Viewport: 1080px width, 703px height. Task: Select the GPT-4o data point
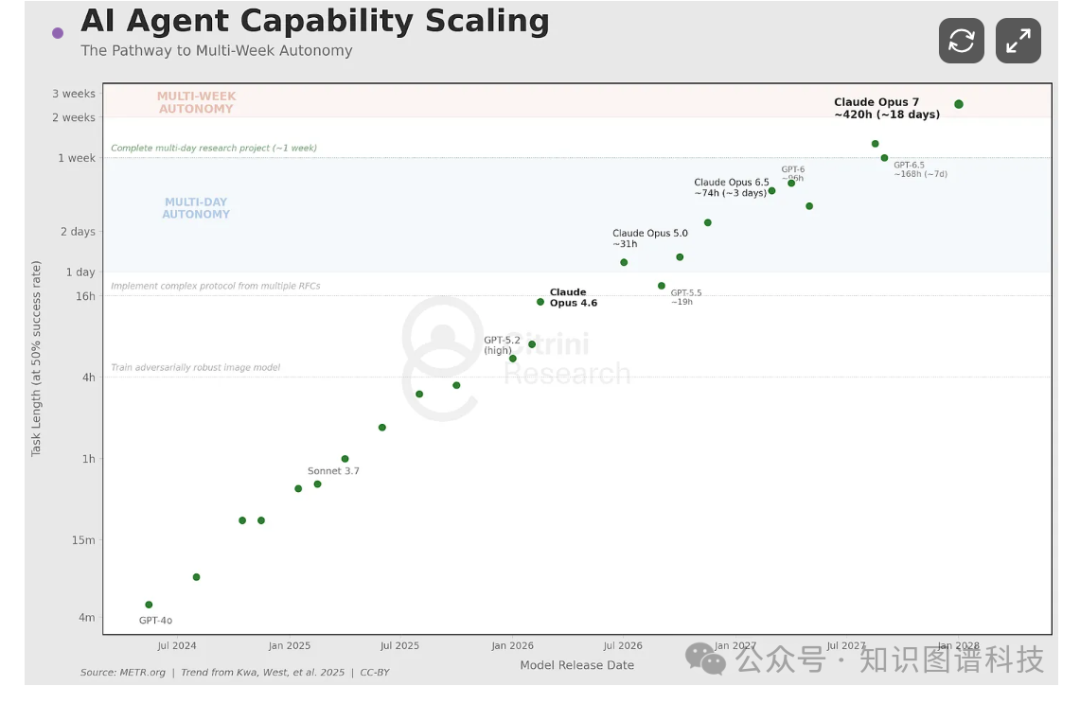(x=149, y=605)
